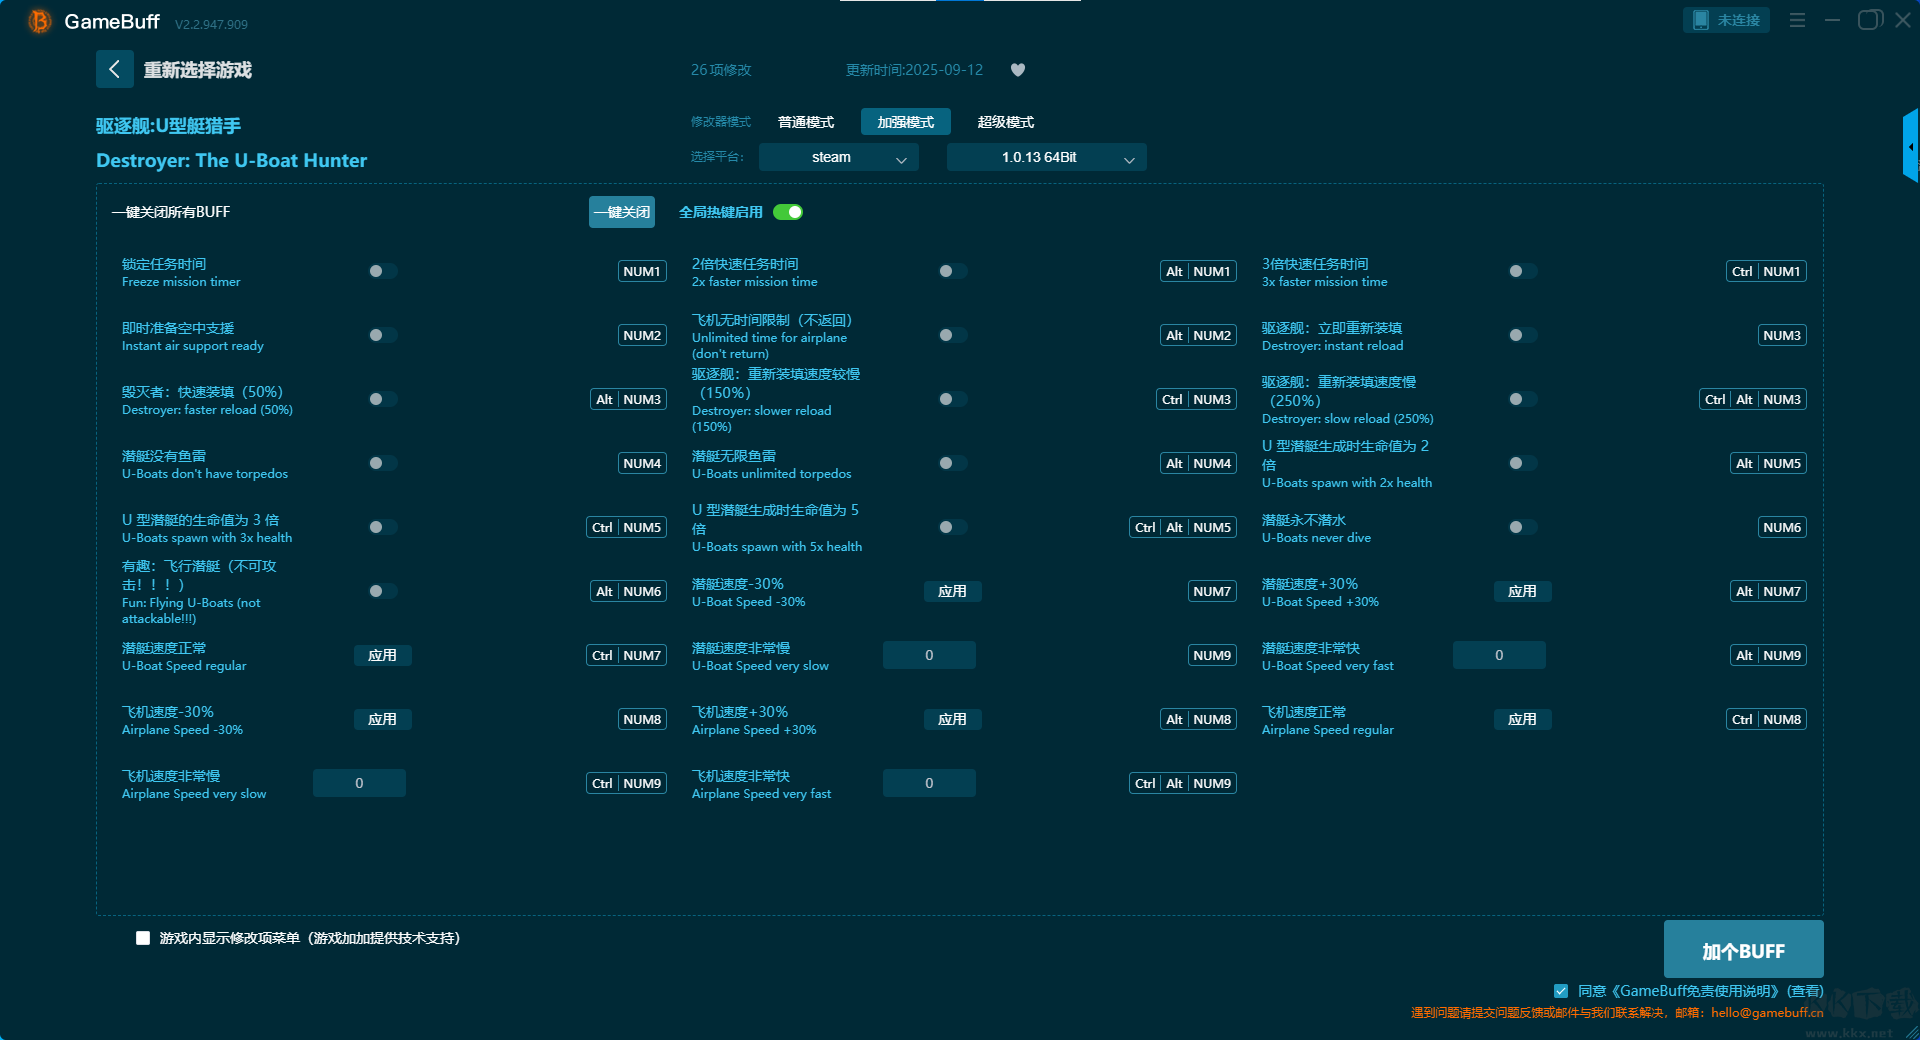Click the 更新时间:2025-09-12 update date text
This screenshot has height=1040, width=1920.
pyautogui.click(x=914, y=70)
